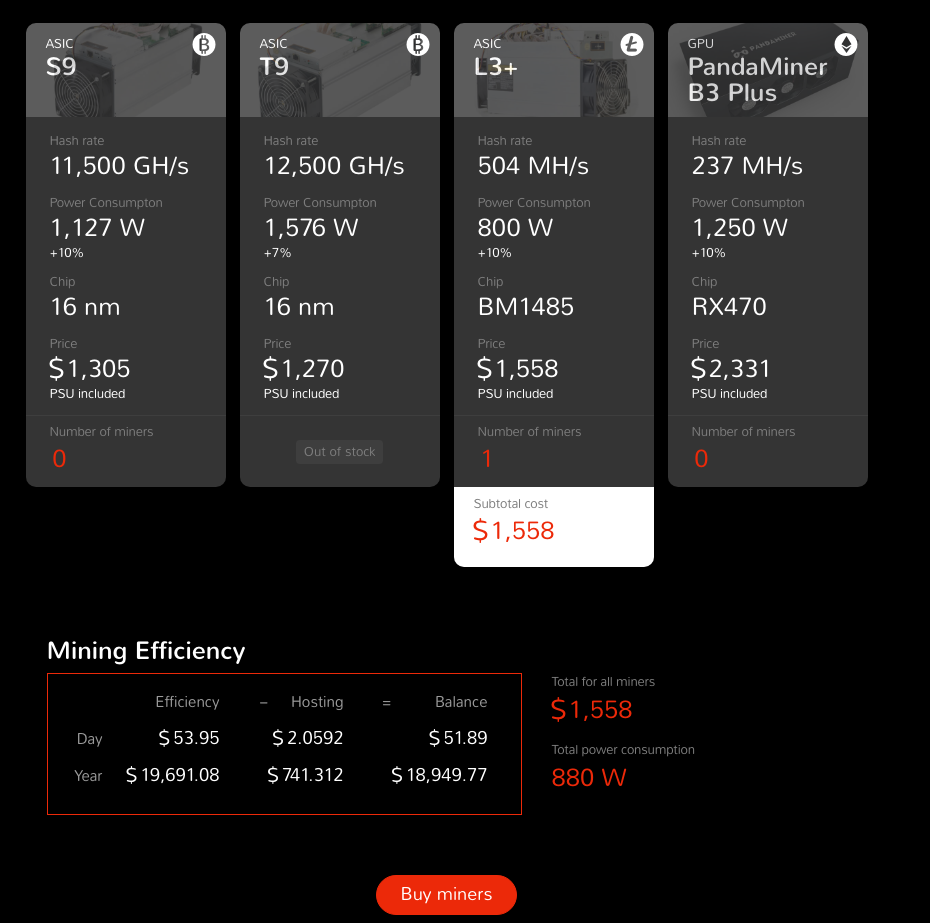This screenshot has height=923, width=930.
Task: Click the S9 price of $1,305
Action: tap(90, 369)
